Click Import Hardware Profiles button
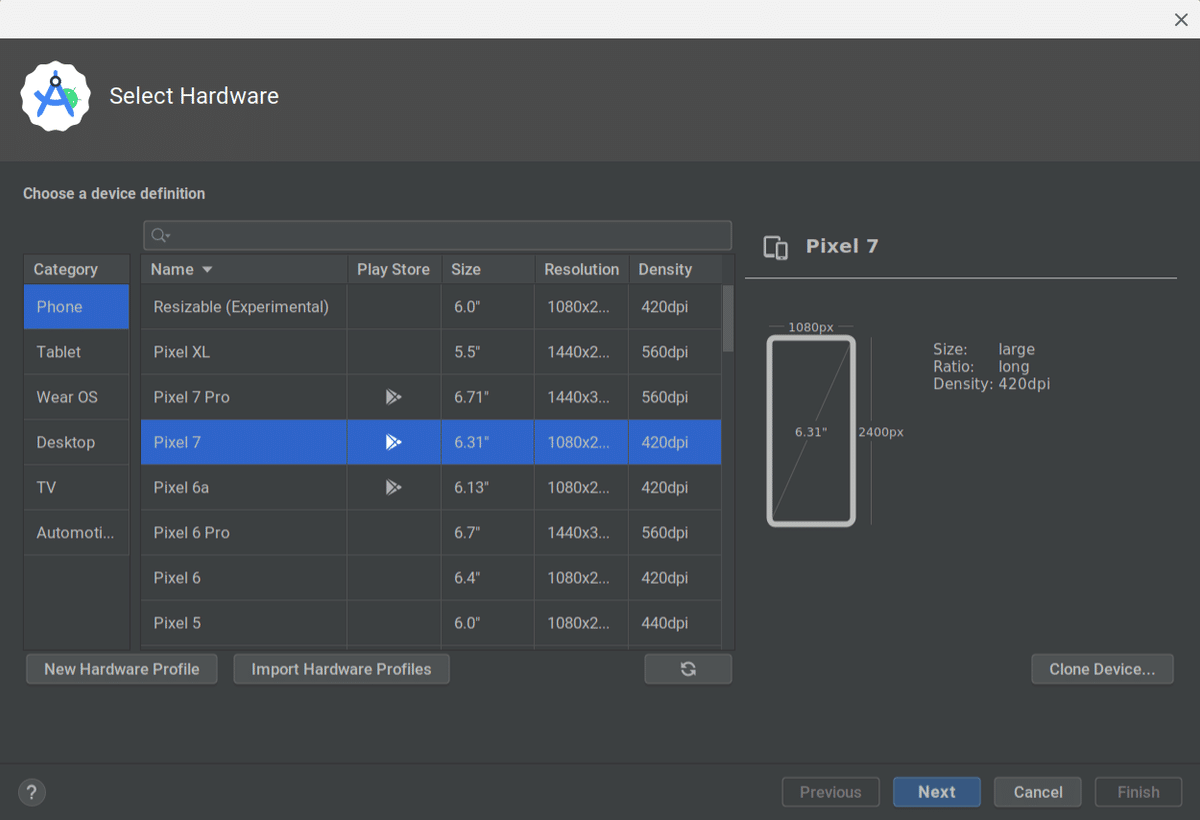1200x820 pixels. pos(341,669)
